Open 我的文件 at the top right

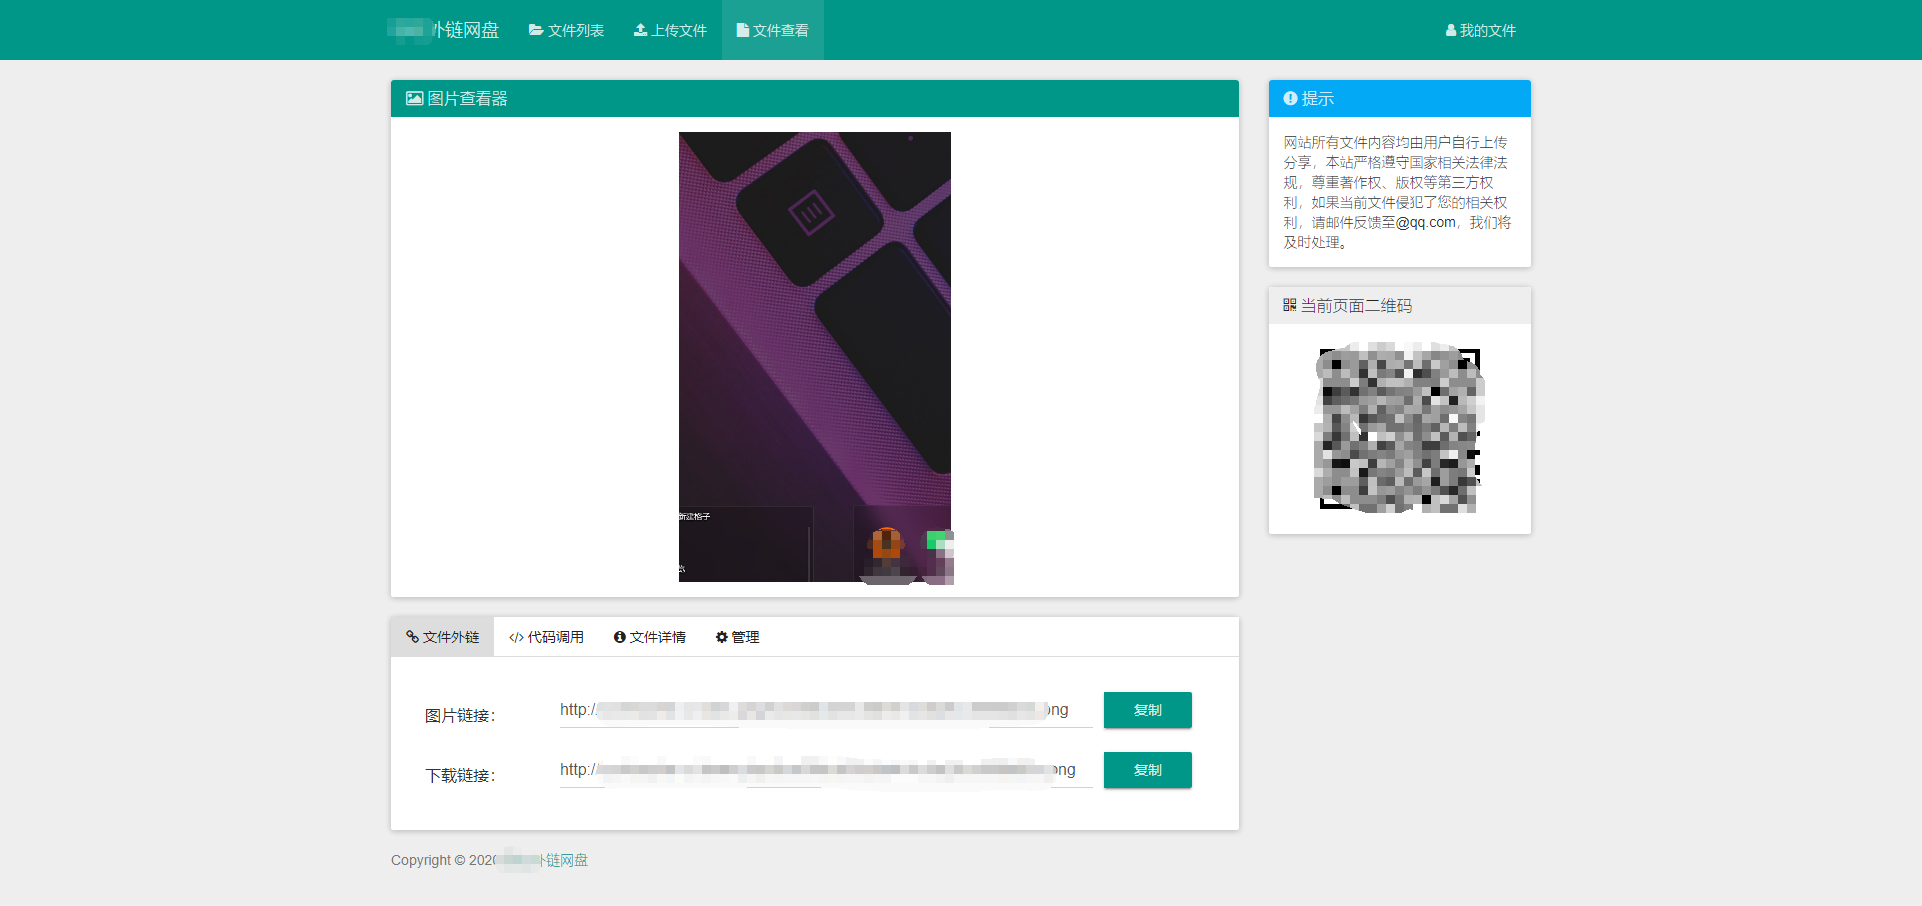[x=1480, y=30]
